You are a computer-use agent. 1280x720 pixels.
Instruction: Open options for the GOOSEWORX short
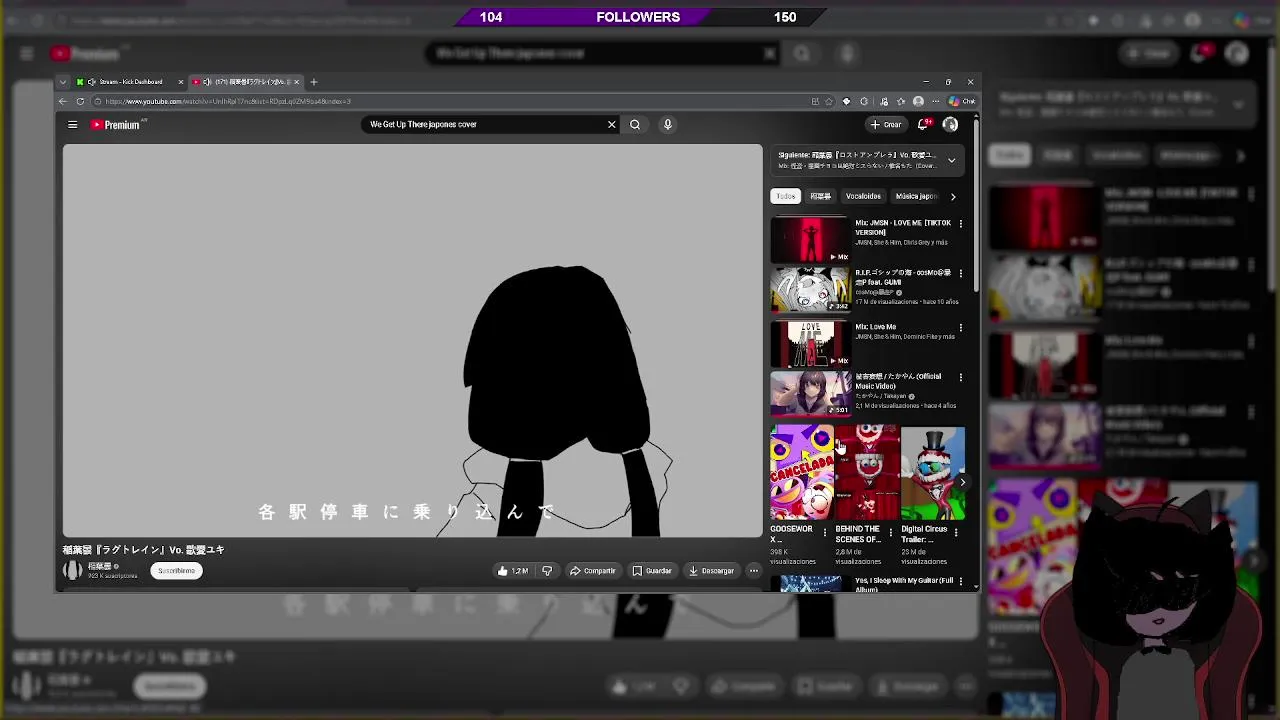pyautogui.click(x=825, y=533)
